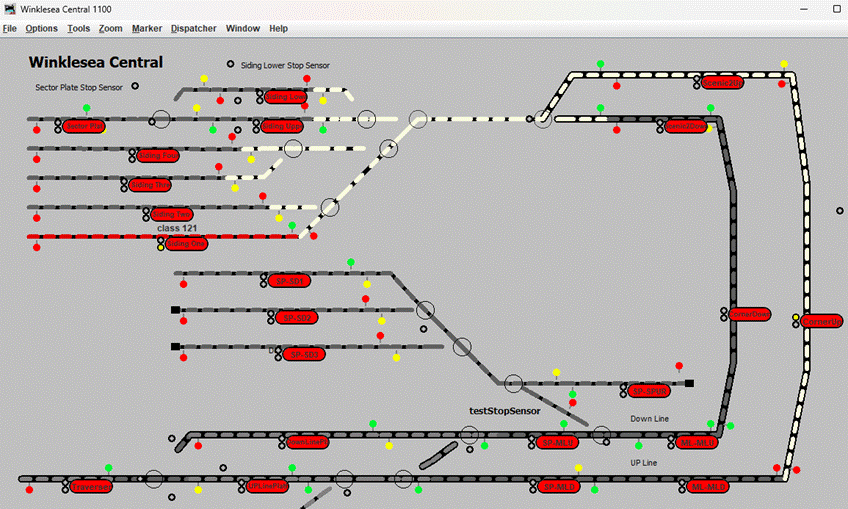Toggle the Sector Plate Stop Sensor

135,86
